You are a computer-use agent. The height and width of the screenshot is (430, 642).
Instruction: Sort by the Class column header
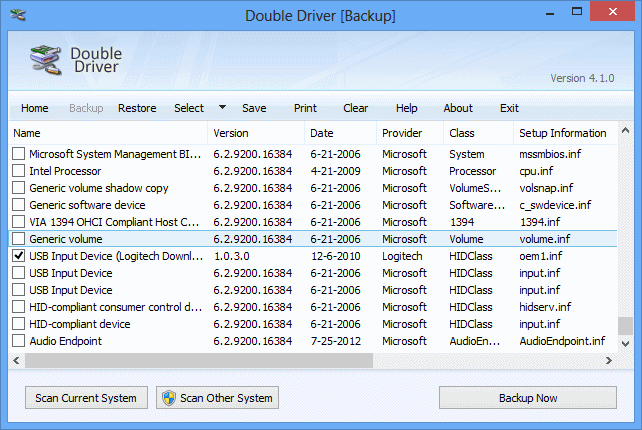tap(479, 133)
